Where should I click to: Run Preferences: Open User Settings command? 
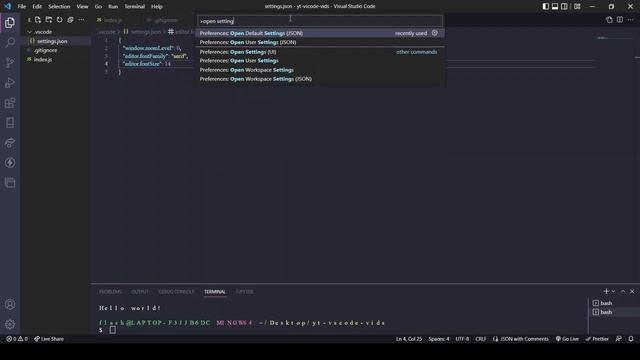click(x=320, y=60)
